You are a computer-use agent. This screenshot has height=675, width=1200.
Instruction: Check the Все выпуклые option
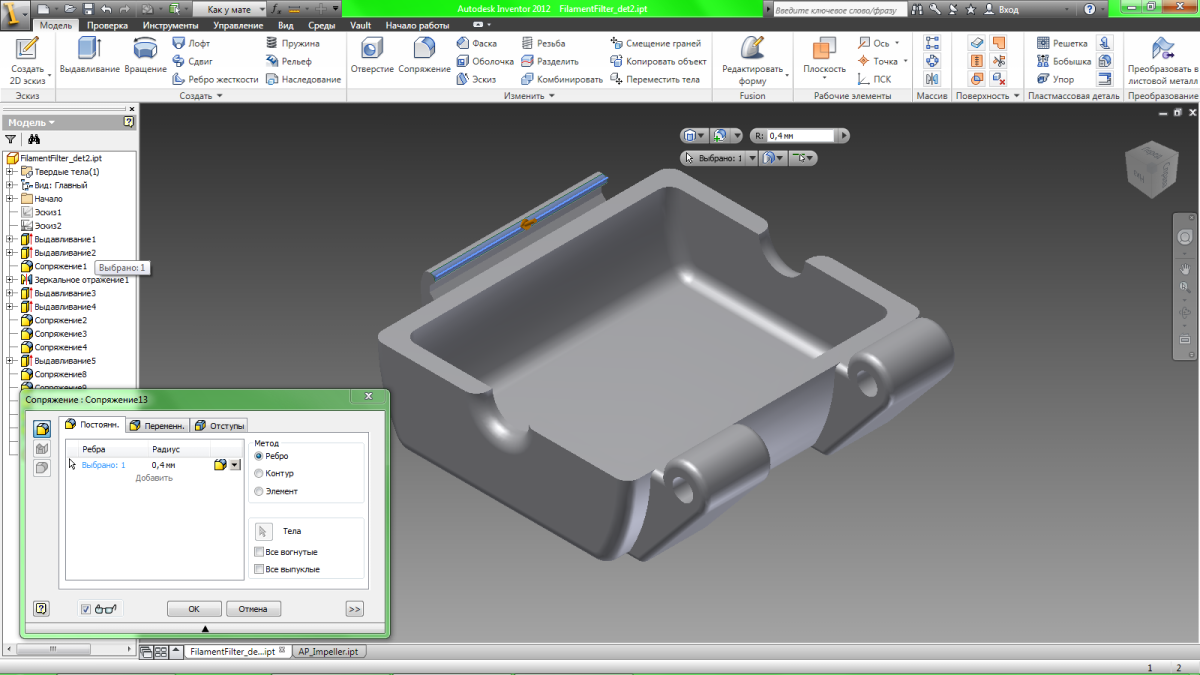(x=260, y=569)
